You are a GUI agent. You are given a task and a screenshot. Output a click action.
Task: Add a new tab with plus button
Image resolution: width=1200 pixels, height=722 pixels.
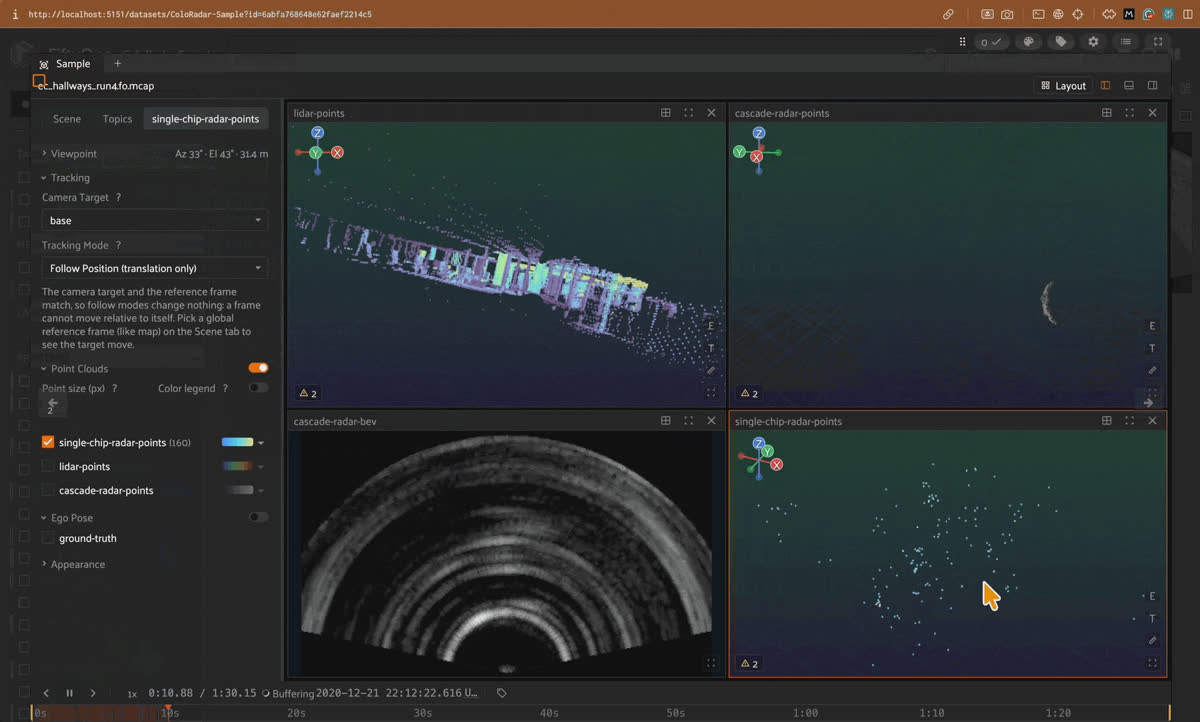pos(117,64)
